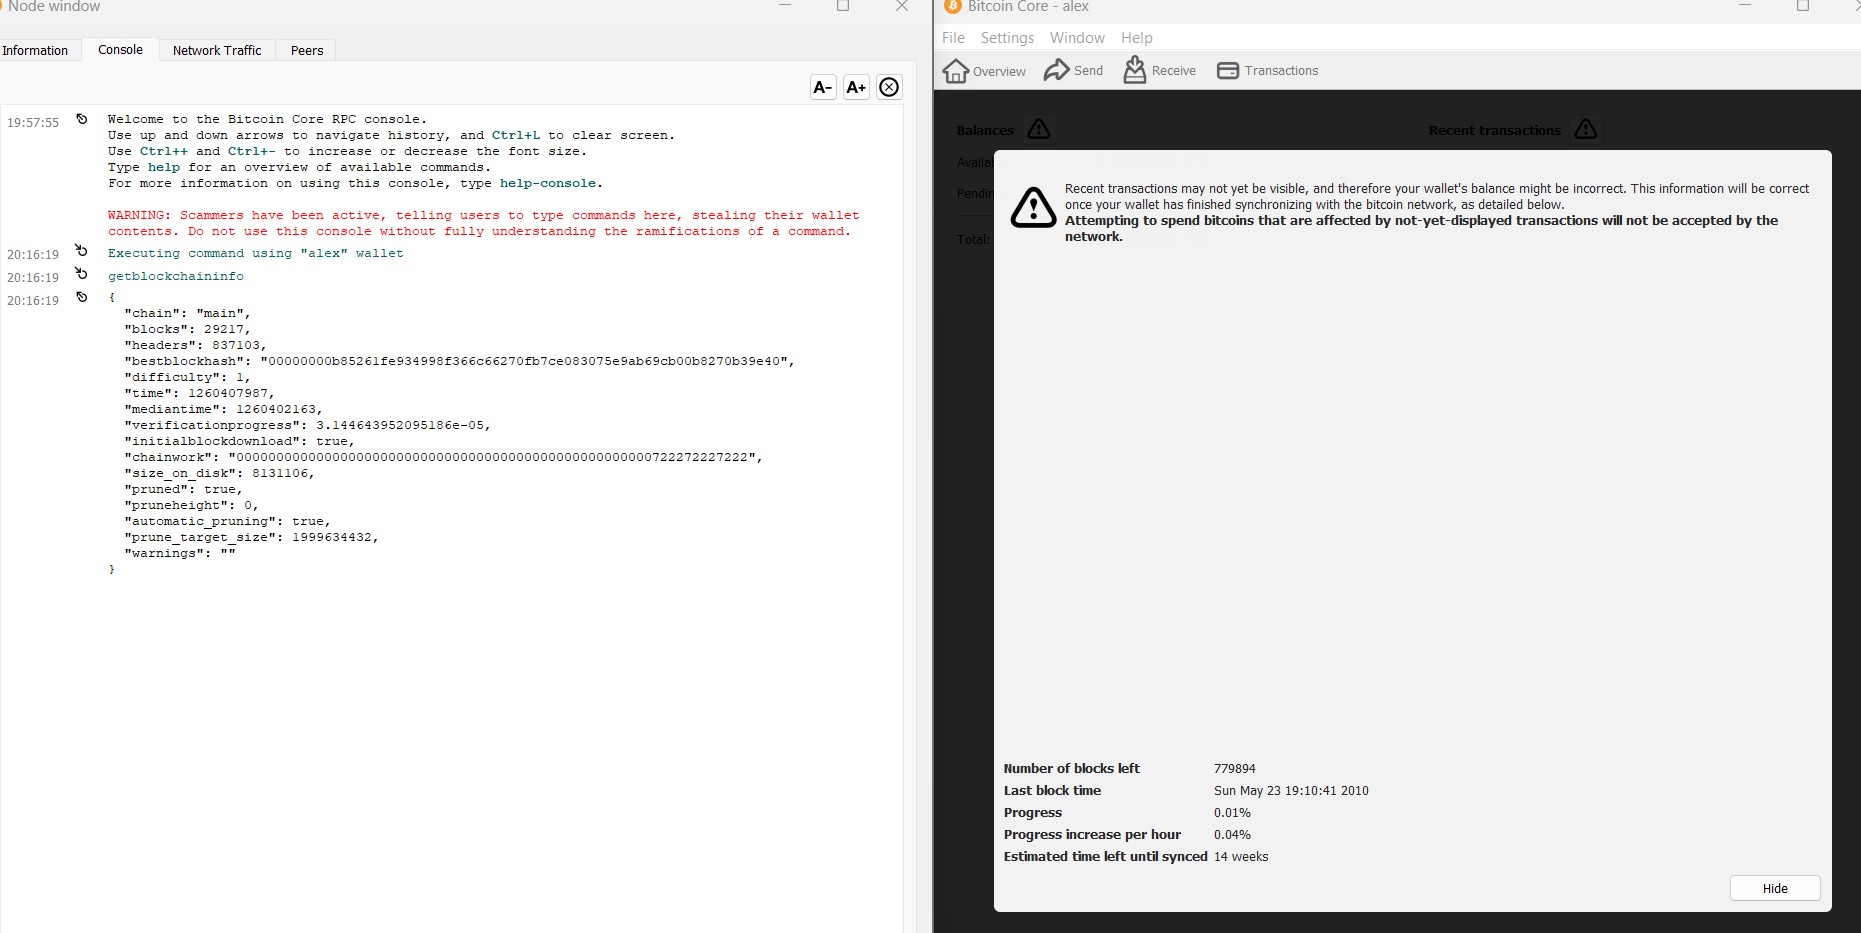This screenshot has height=933, width=1861.
Task: Click the large warning triangle in sync overlay
Action: point(1033,208)
